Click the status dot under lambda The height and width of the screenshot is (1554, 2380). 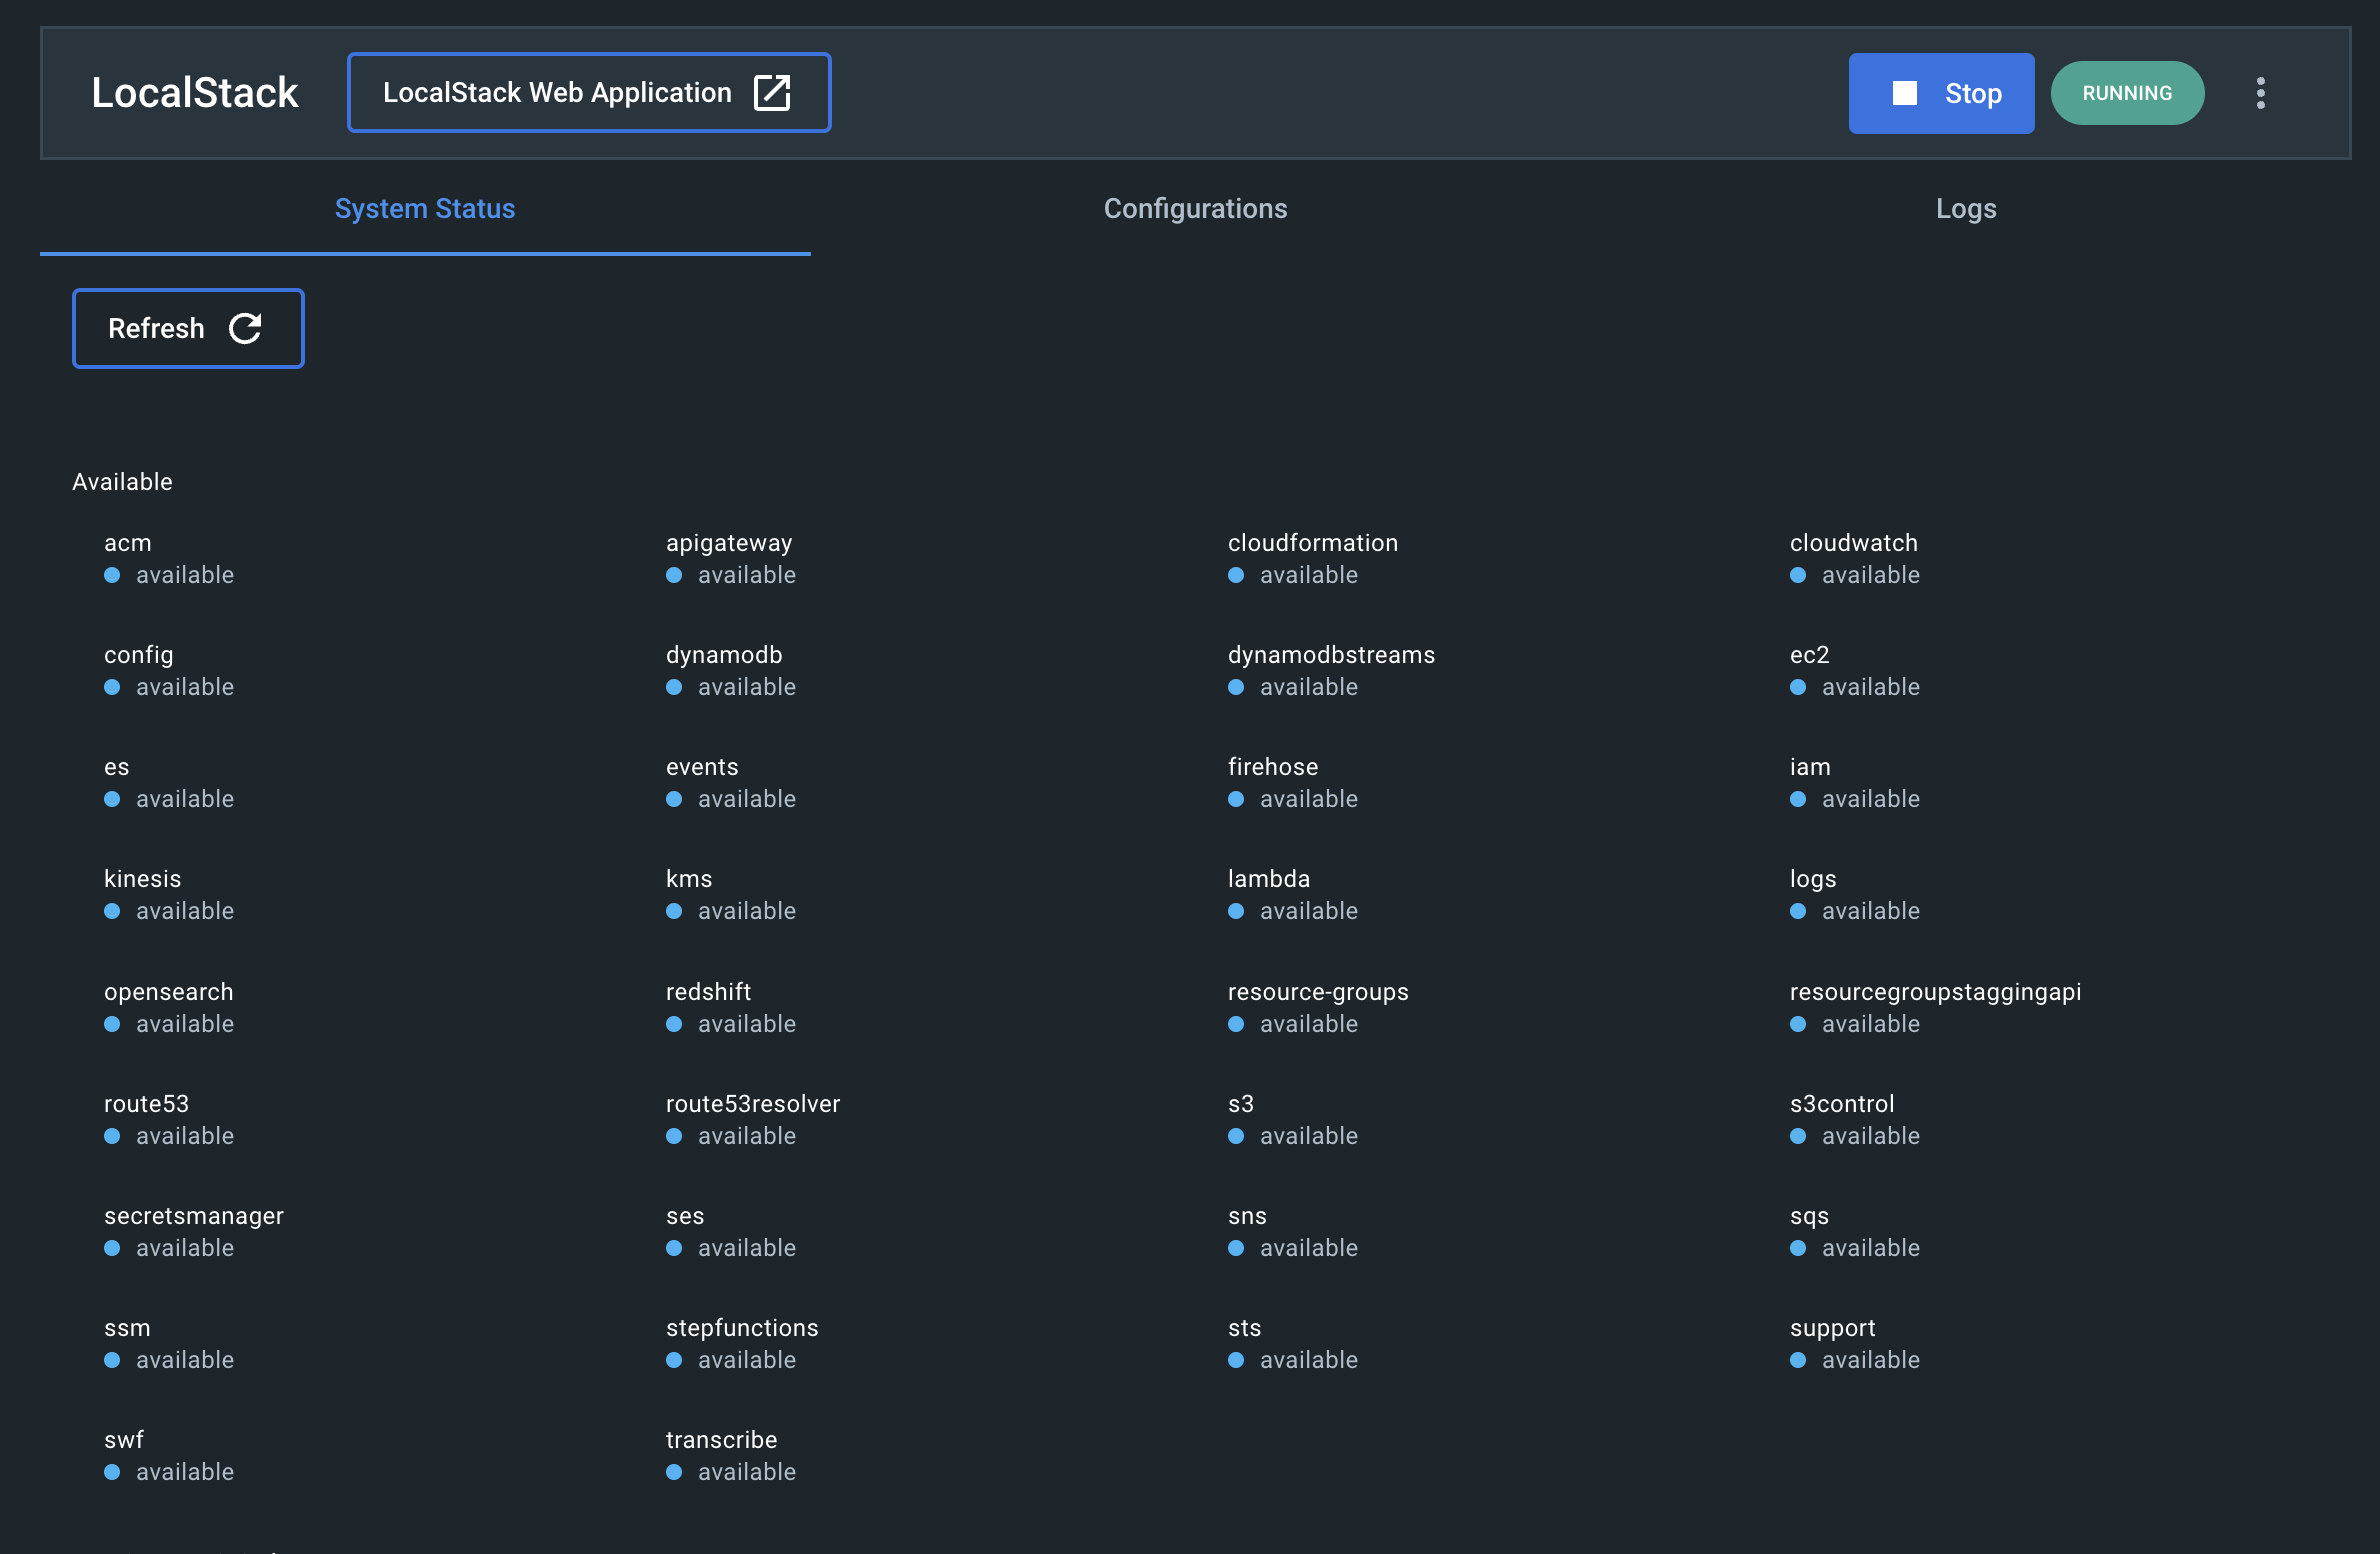[x=1236, y=911]
